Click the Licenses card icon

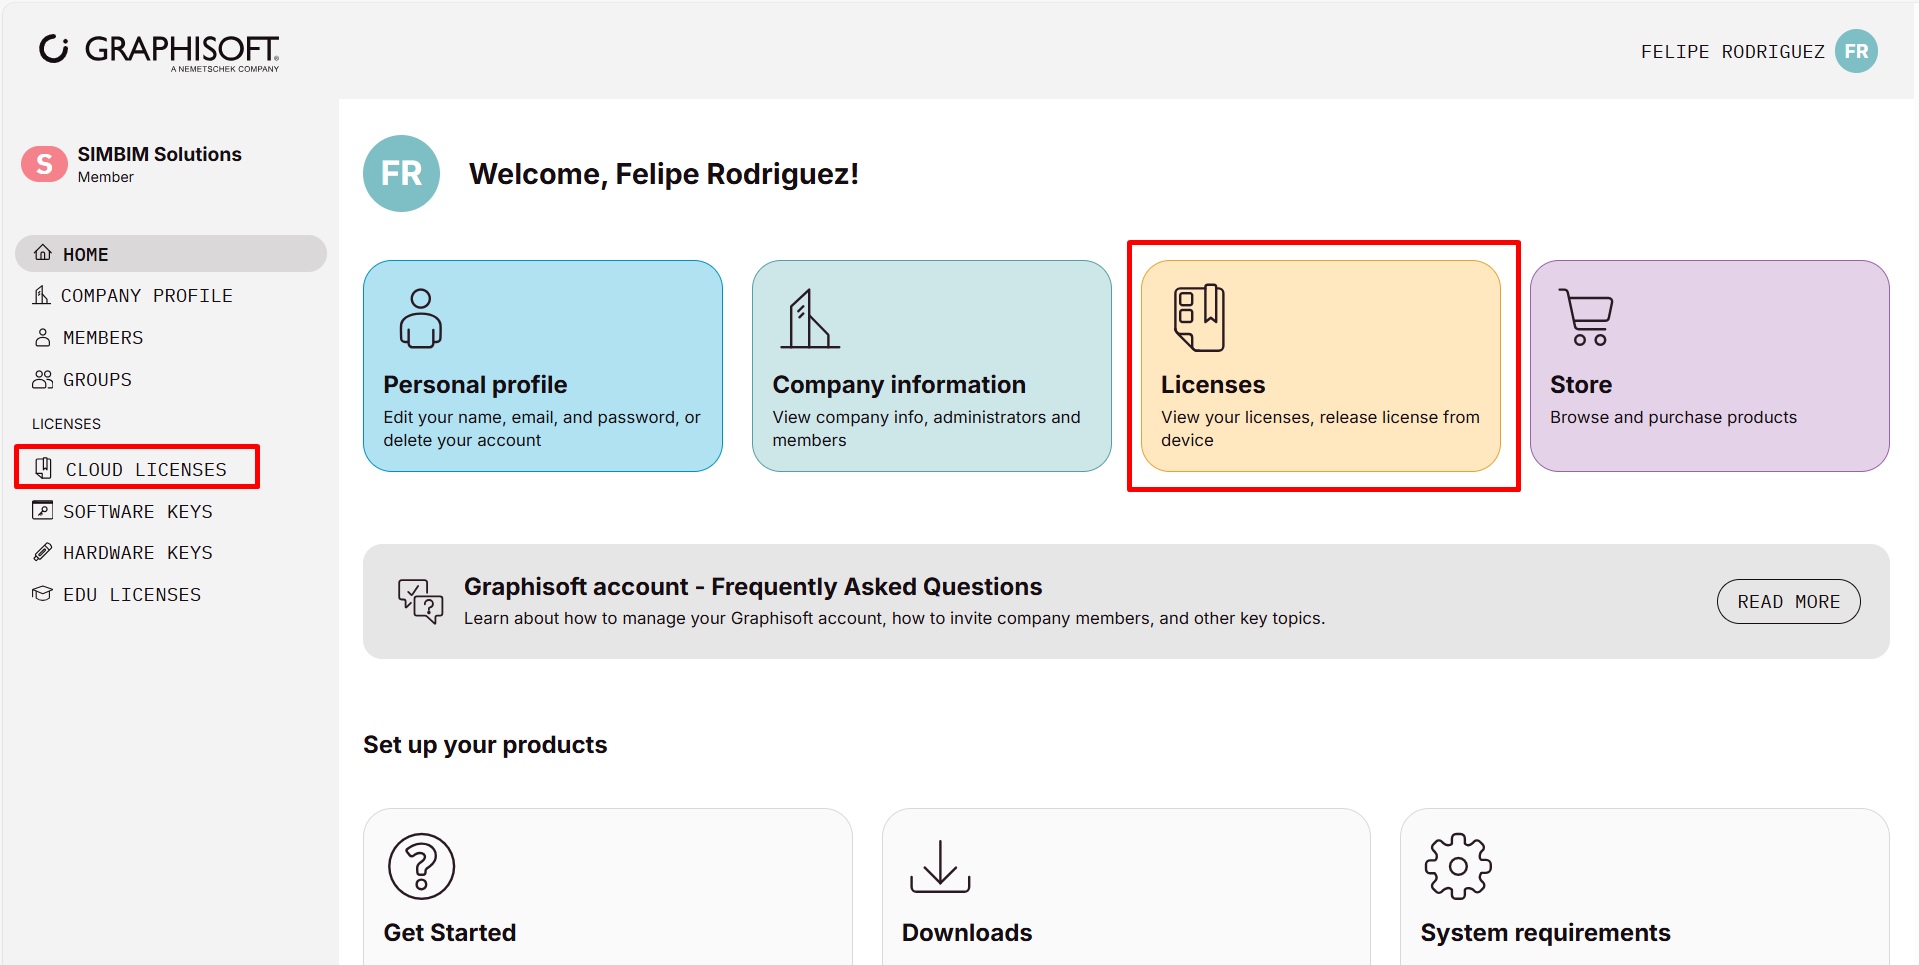1199,318
